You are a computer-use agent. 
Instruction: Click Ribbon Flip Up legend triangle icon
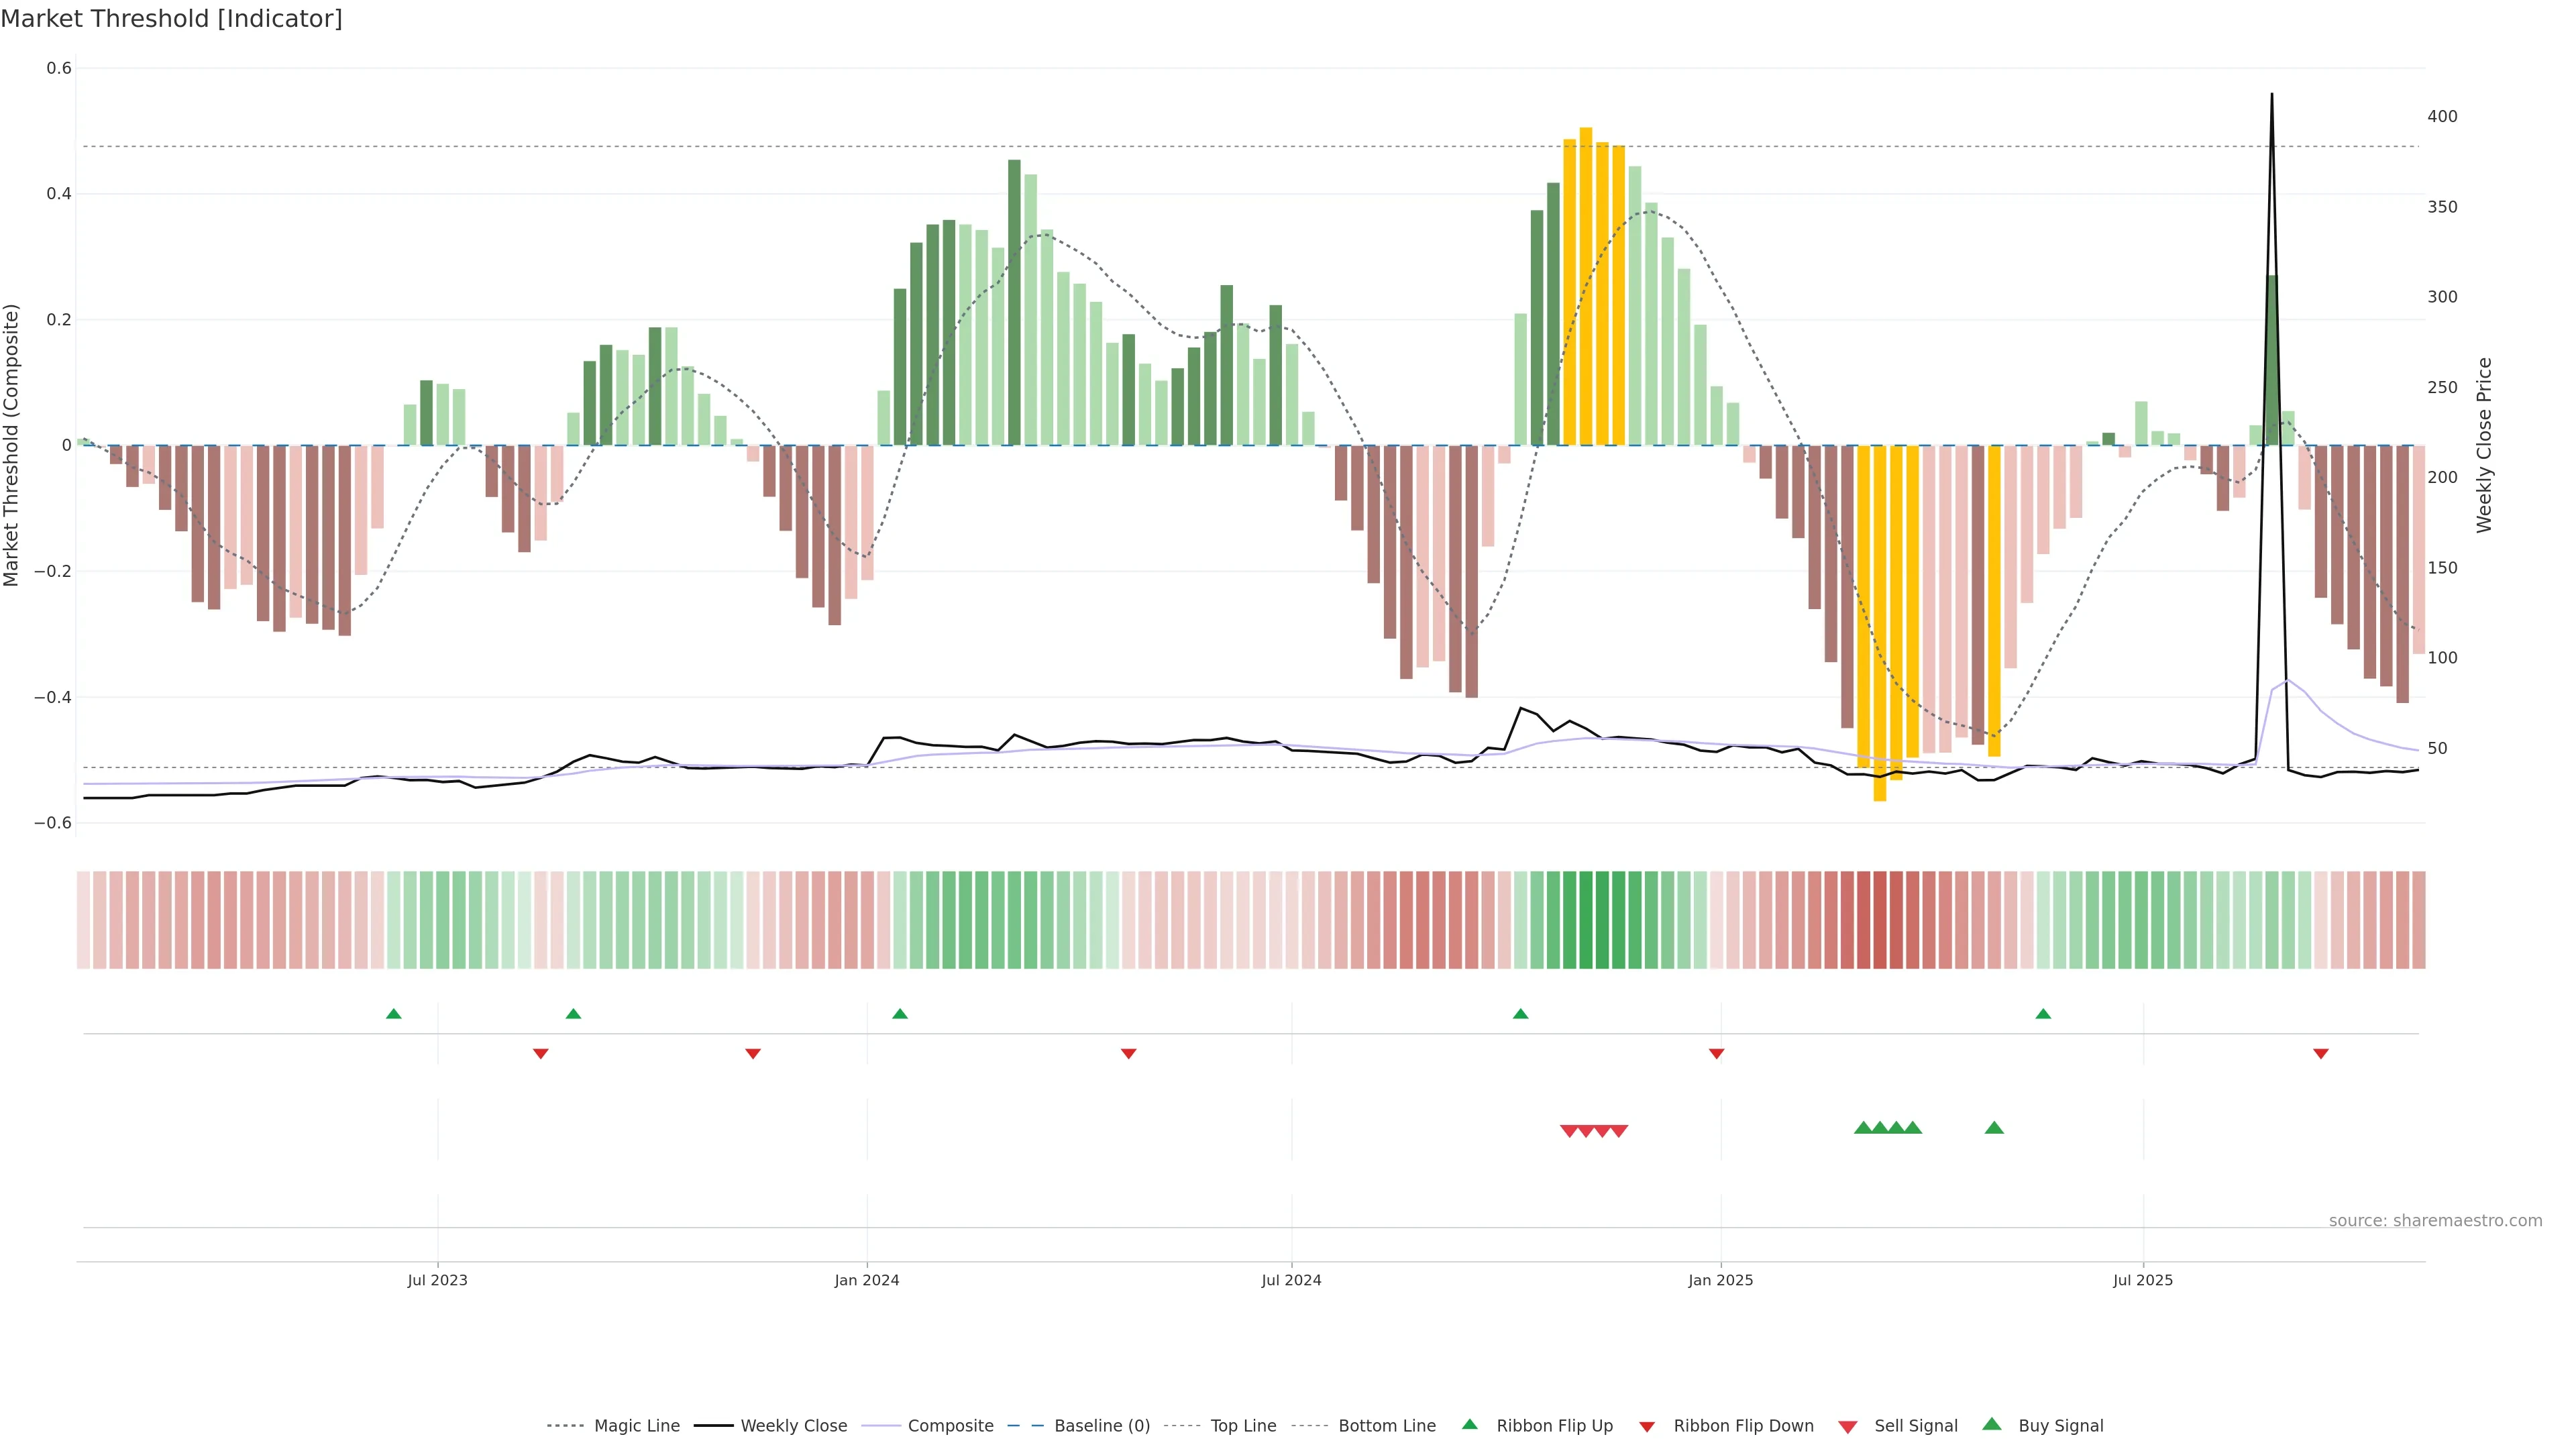[x=1470, y=1424]
